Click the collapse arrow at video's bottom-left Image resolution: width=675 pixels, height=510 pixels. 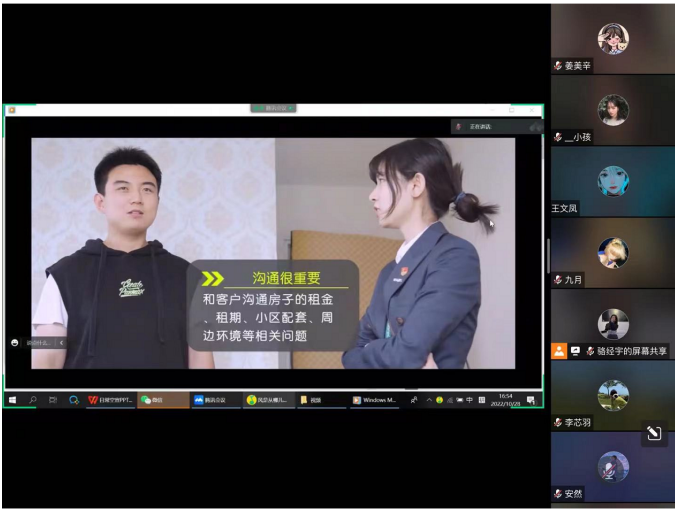[x=62, y=342]
